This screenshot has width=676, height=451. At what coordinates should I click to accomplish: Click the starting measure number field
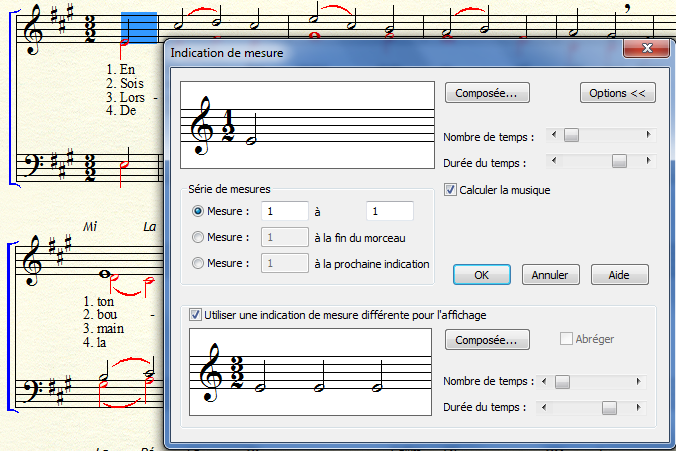284,211
